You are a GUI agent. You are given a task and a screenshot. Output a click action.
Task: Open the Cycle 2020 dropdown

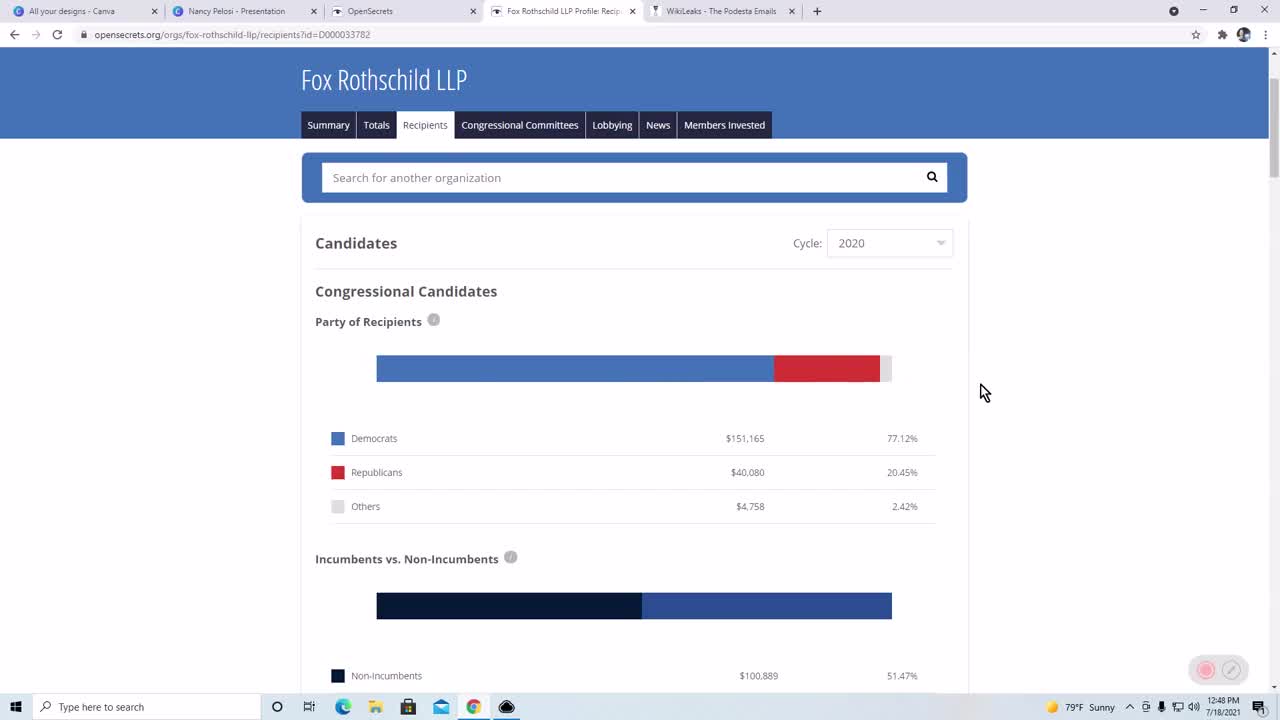(890, 243)
